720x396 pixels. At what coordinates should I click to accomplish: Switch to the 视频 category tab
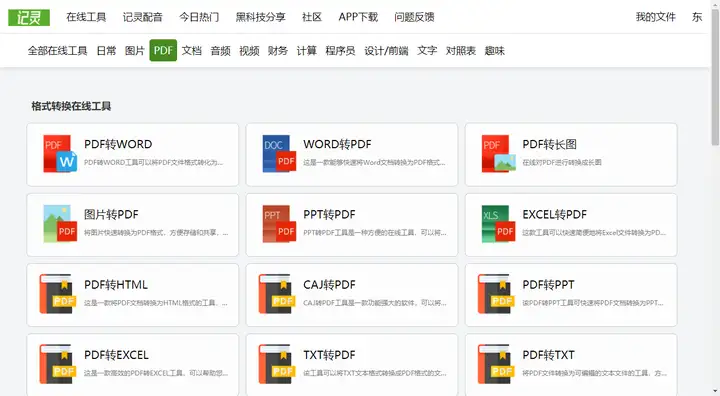[249, 51]
